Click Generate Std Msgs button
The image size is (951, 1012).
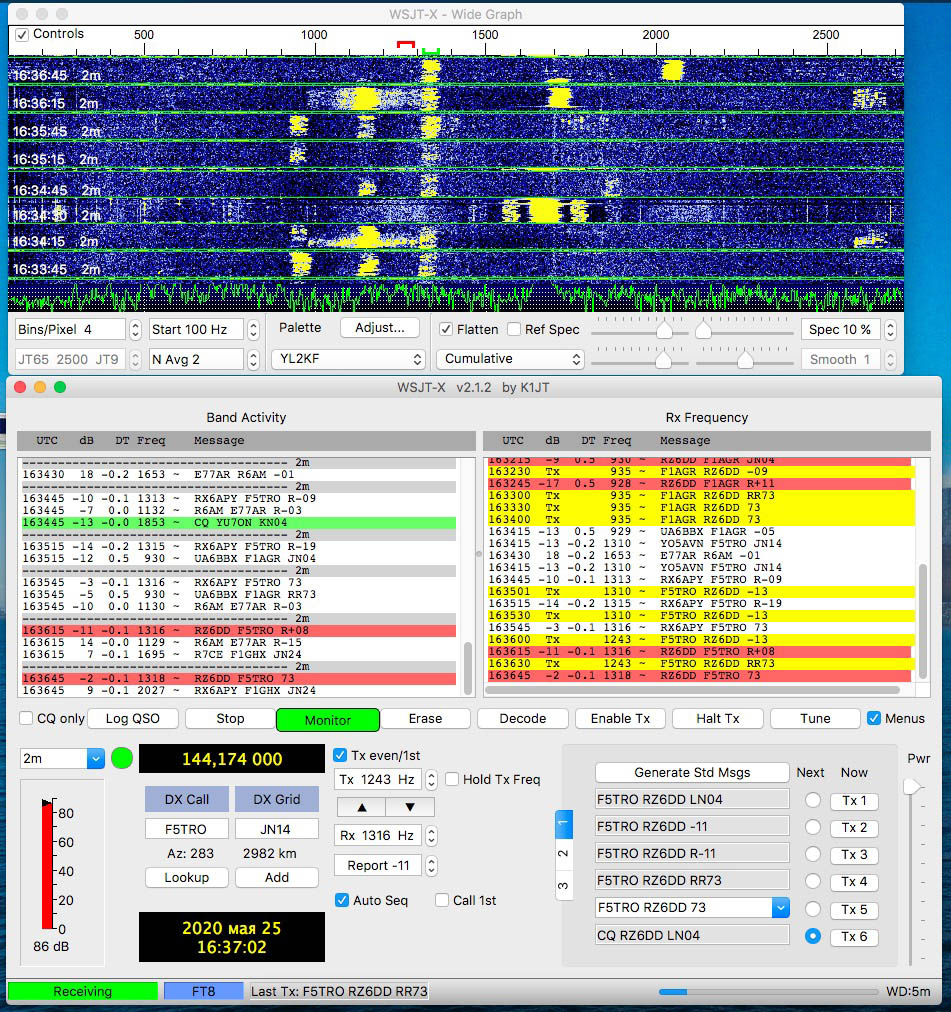pos(692,773)
